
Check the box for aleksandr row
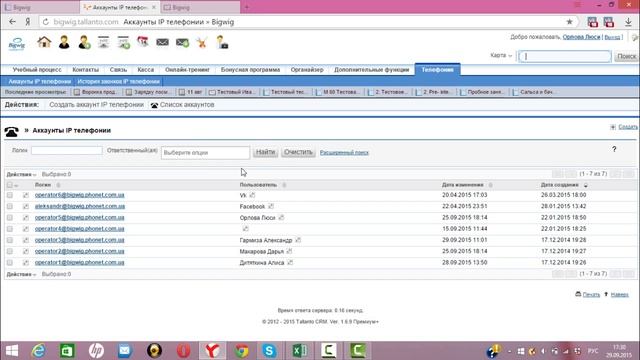coord(9,207)
